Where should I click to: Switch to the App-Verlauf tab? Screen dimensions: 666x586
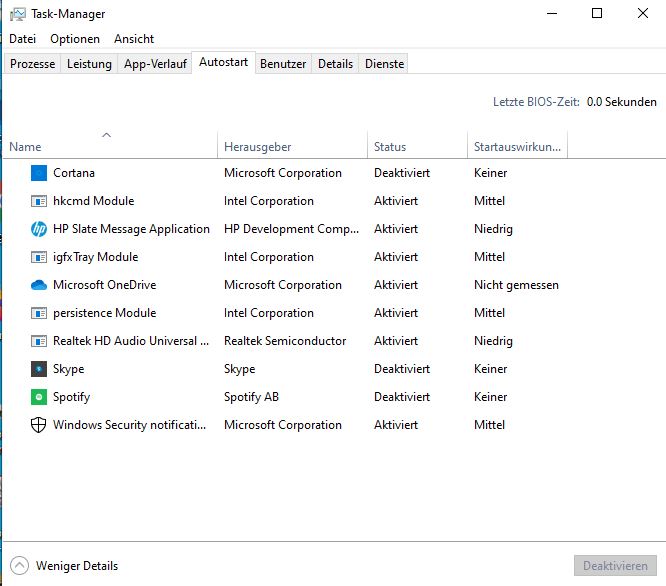[155, 64]
